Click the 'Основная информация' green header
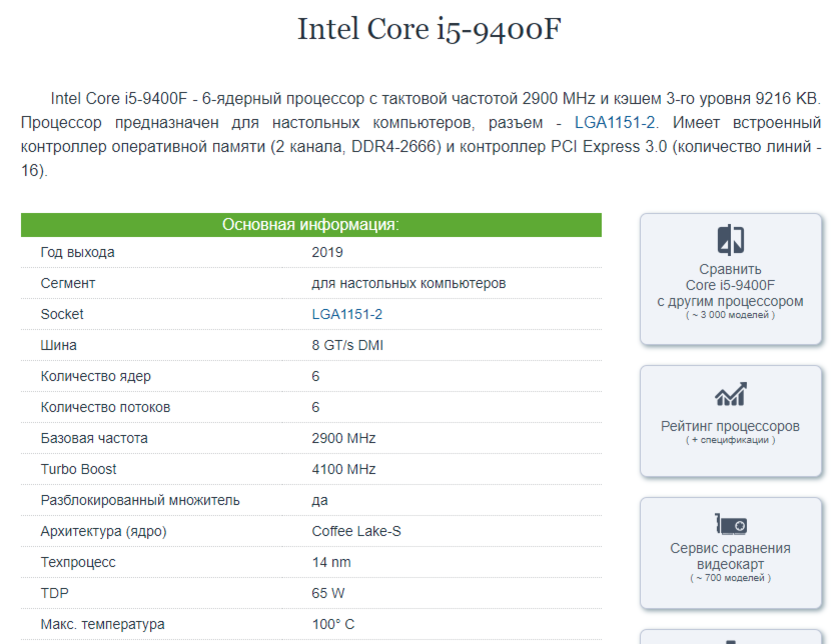Screen dimensions: 838x644 coord(311,224)
